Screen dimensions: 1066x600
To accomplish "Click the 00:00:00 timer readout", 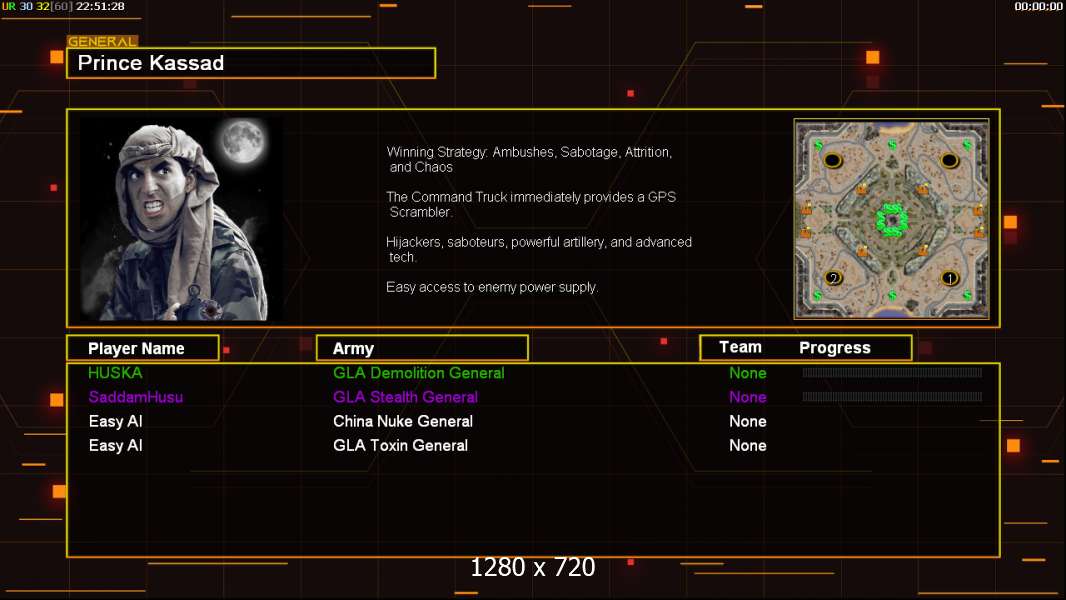I will (1038, 6).
